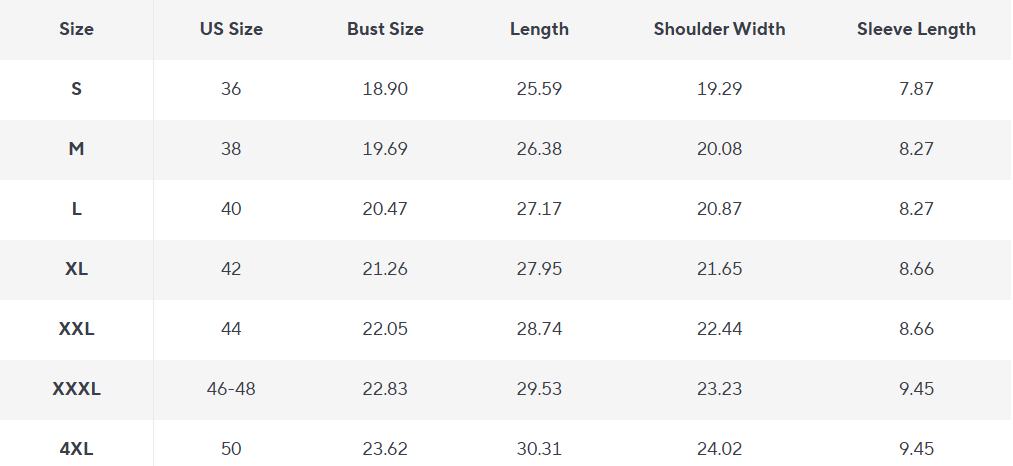Select the S size row label
This screenshot has height=466, width=1013.
click(76, 89)
